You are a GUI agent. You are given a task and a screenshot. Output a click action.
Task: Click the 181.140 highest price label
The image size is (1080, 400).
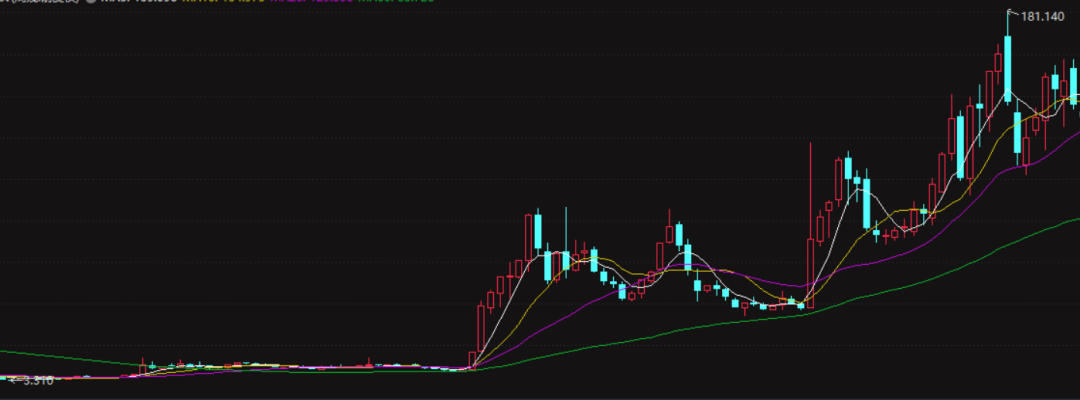[1042, 17]
